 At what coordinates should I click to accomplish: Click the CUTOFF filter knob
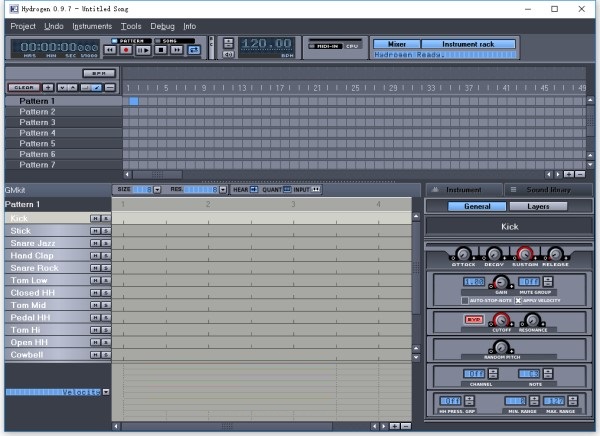pyautogui.click(x=501, y=320)
